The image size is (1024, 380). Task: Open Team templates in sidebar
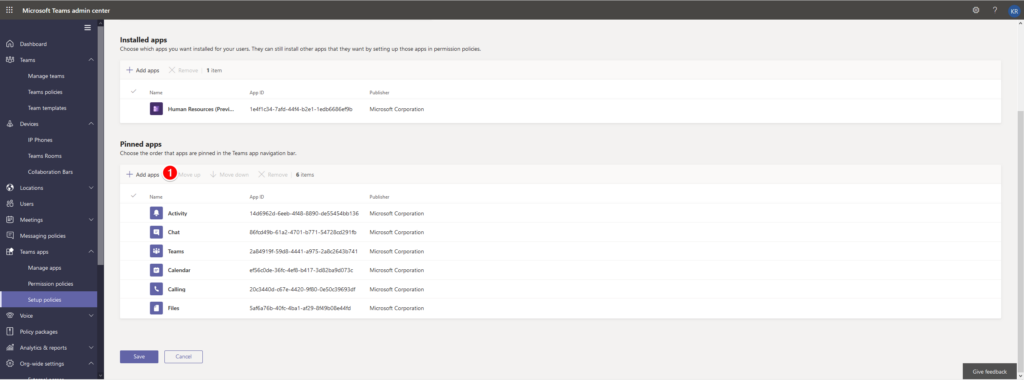[47, 108]
